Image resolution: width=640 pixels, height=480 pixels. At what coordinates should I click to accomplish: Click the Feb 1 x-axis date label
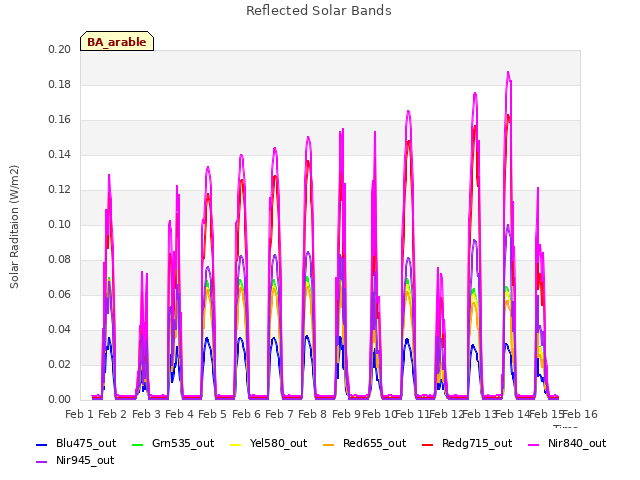[x=80, y=414]
